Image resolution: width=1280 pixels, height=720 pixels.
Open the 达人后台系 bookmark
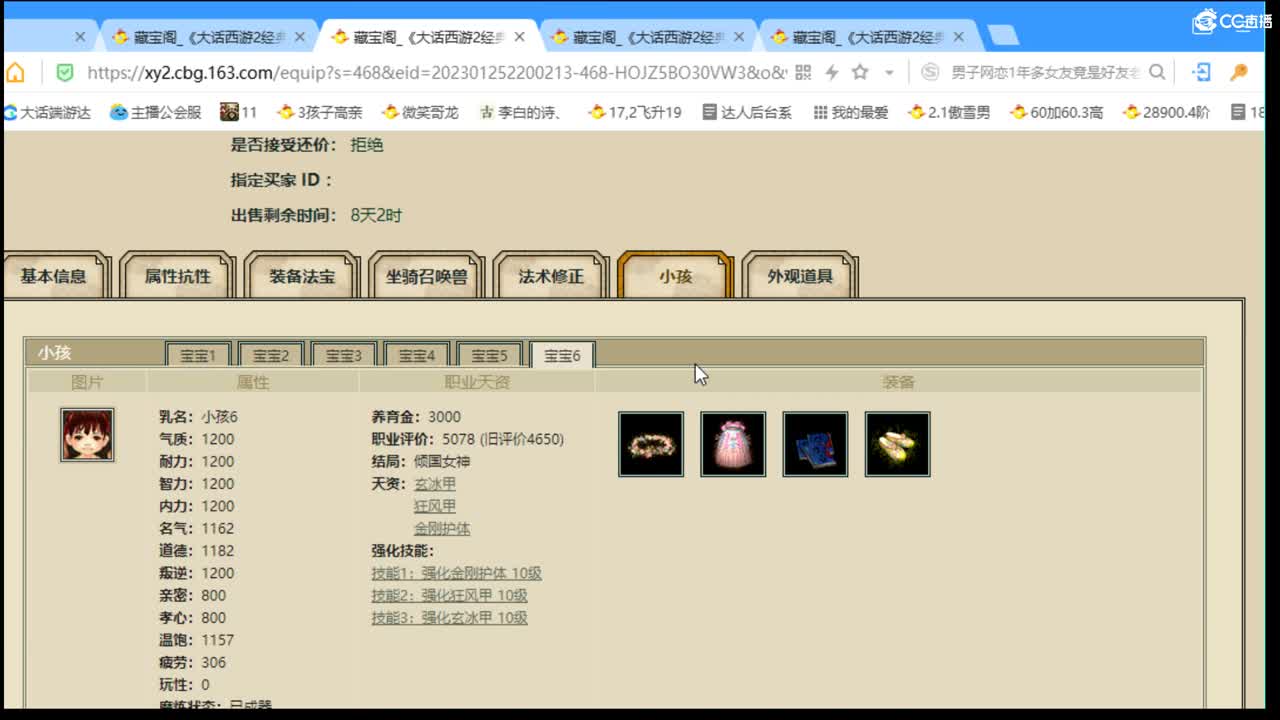click(746, 112)
